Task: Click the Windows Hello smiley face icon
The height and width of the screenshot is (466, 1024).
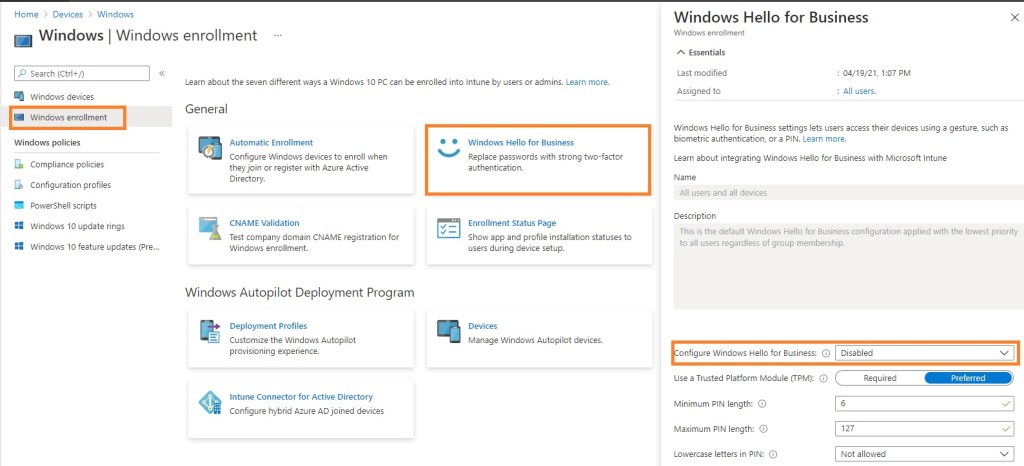Action: click(x=449, y=148)
